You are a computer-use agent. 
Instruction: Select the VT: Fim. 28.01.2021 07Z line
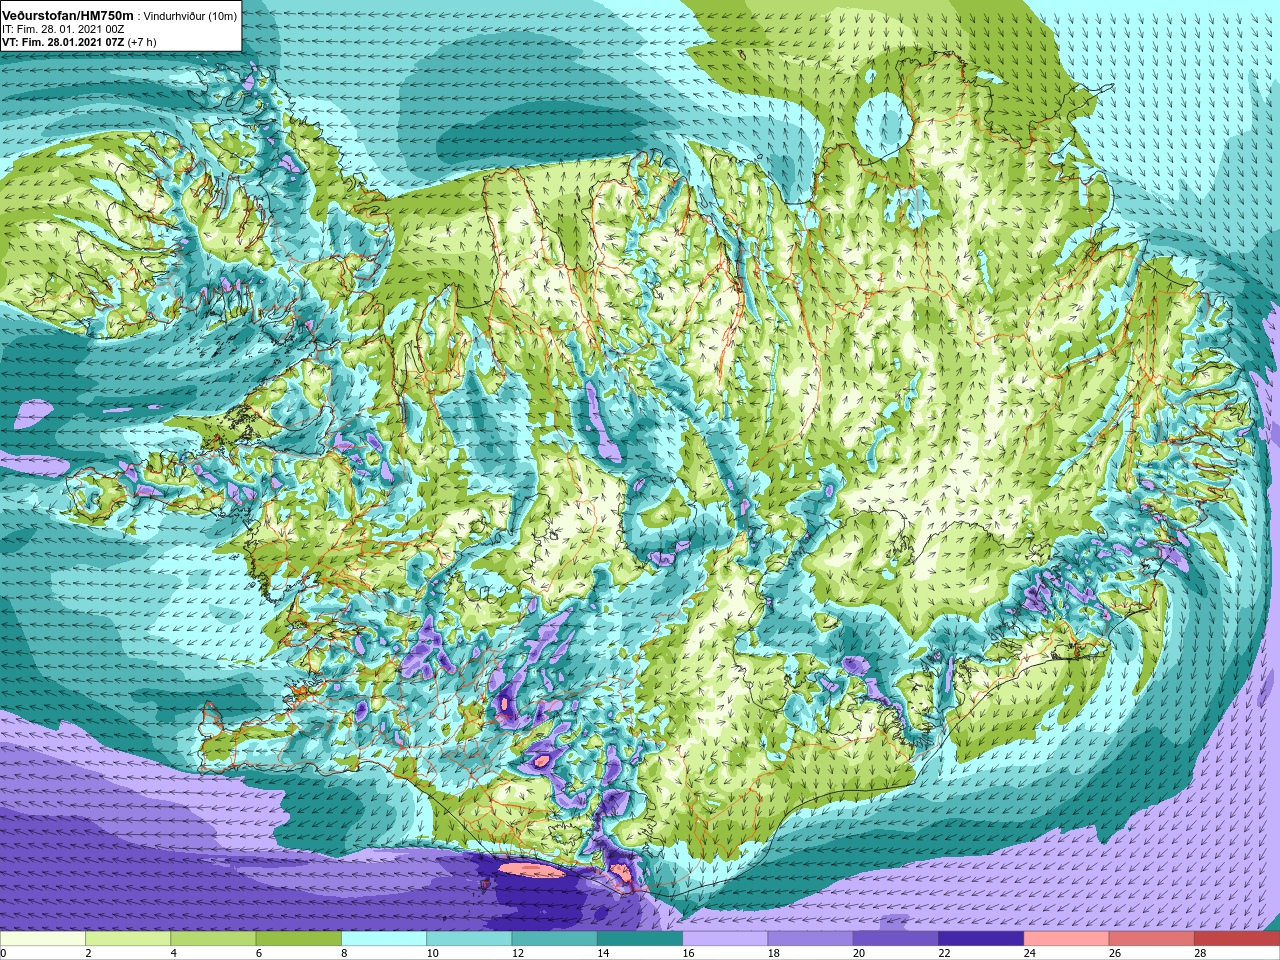(63, 42)
